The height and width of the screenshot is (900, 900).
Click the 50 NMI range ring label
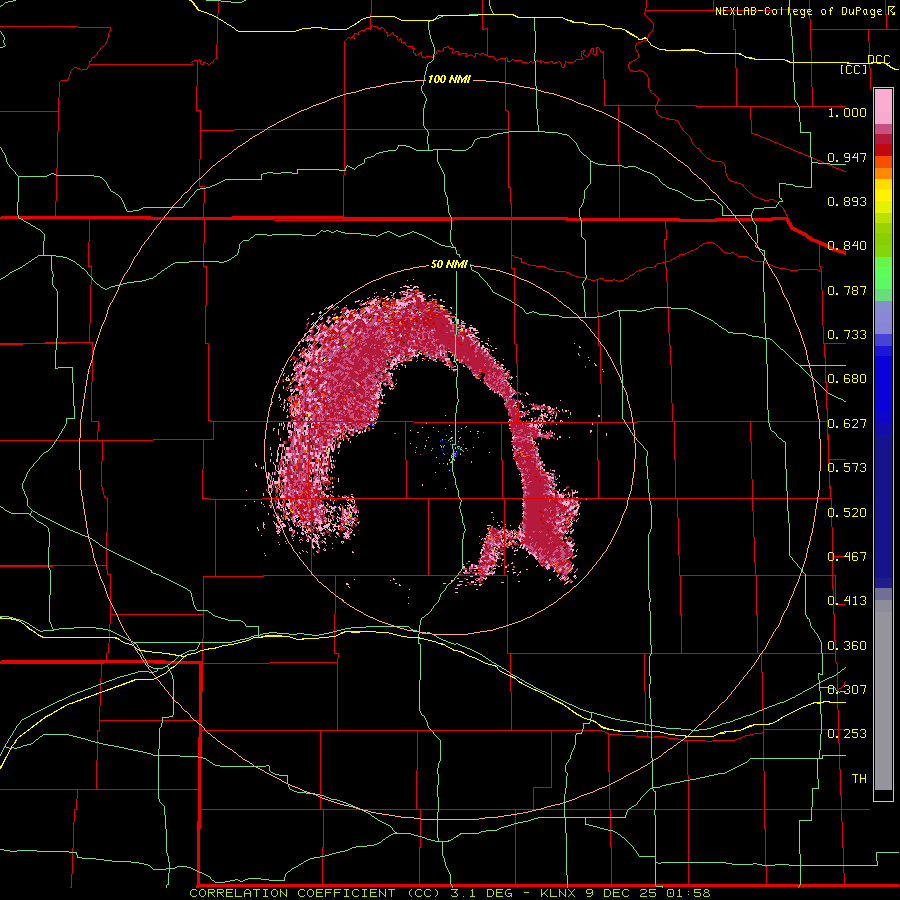point(449,264)
